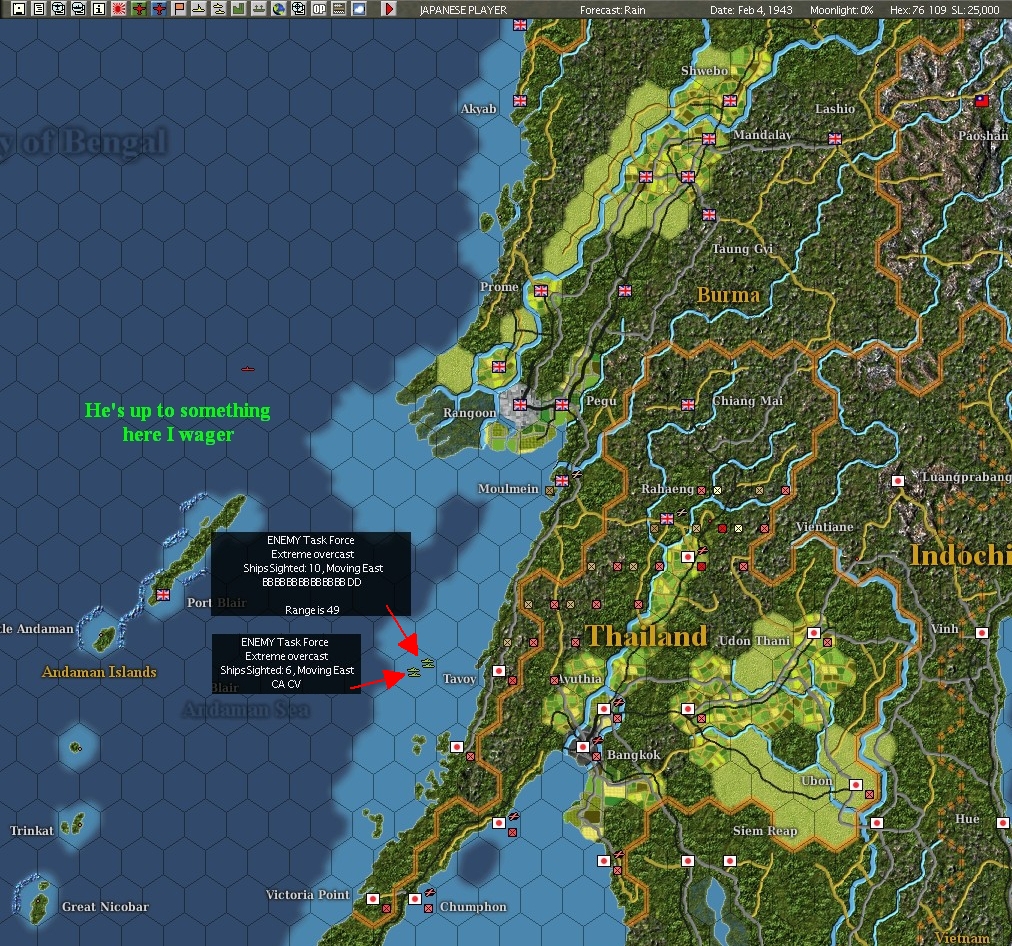Click the 'Rangoon' city label
The height and width of the screenshot is (946, 1012).
(x=469, y=413)
